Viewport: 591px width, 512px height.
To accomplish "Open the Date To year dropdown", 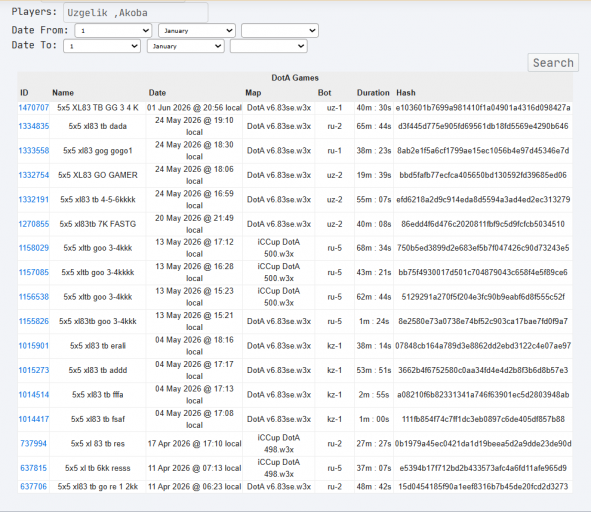I will [269, 46].
